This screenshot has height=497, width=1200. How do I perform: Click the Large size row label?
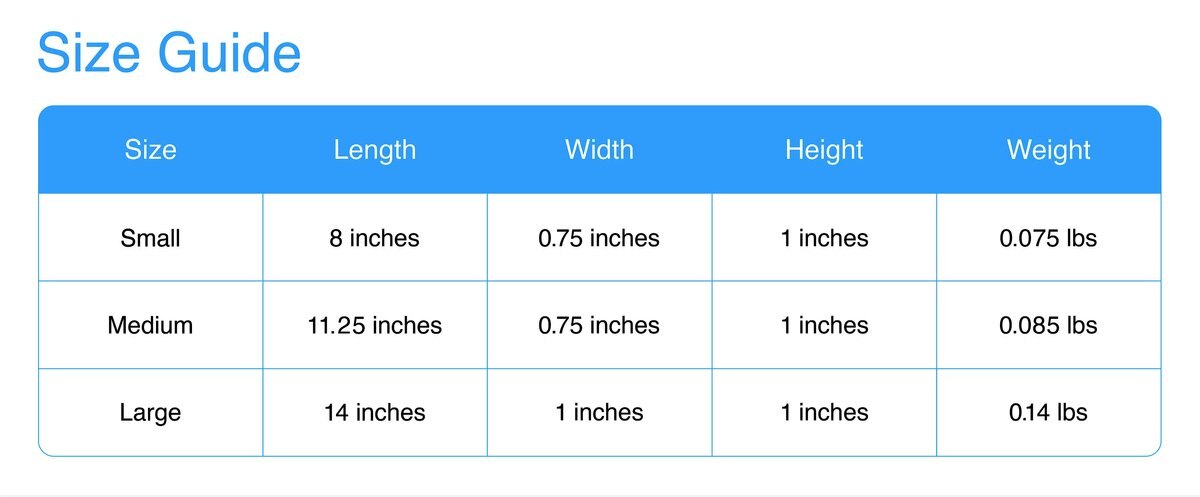[x=150, y=412]
